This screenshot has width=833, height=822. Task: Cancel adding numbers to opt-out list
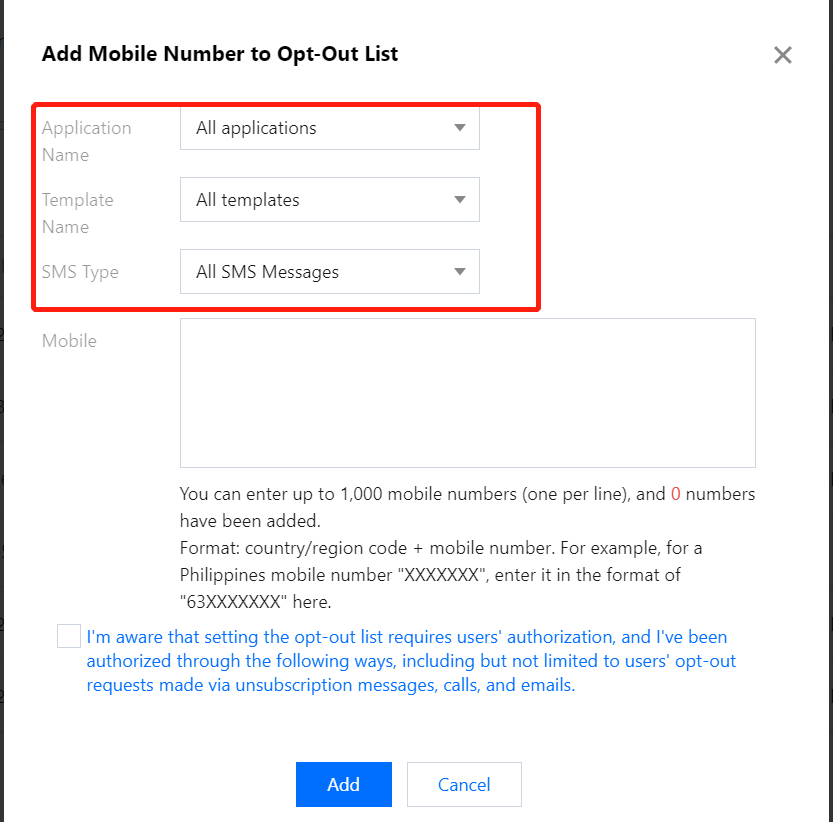464,785
